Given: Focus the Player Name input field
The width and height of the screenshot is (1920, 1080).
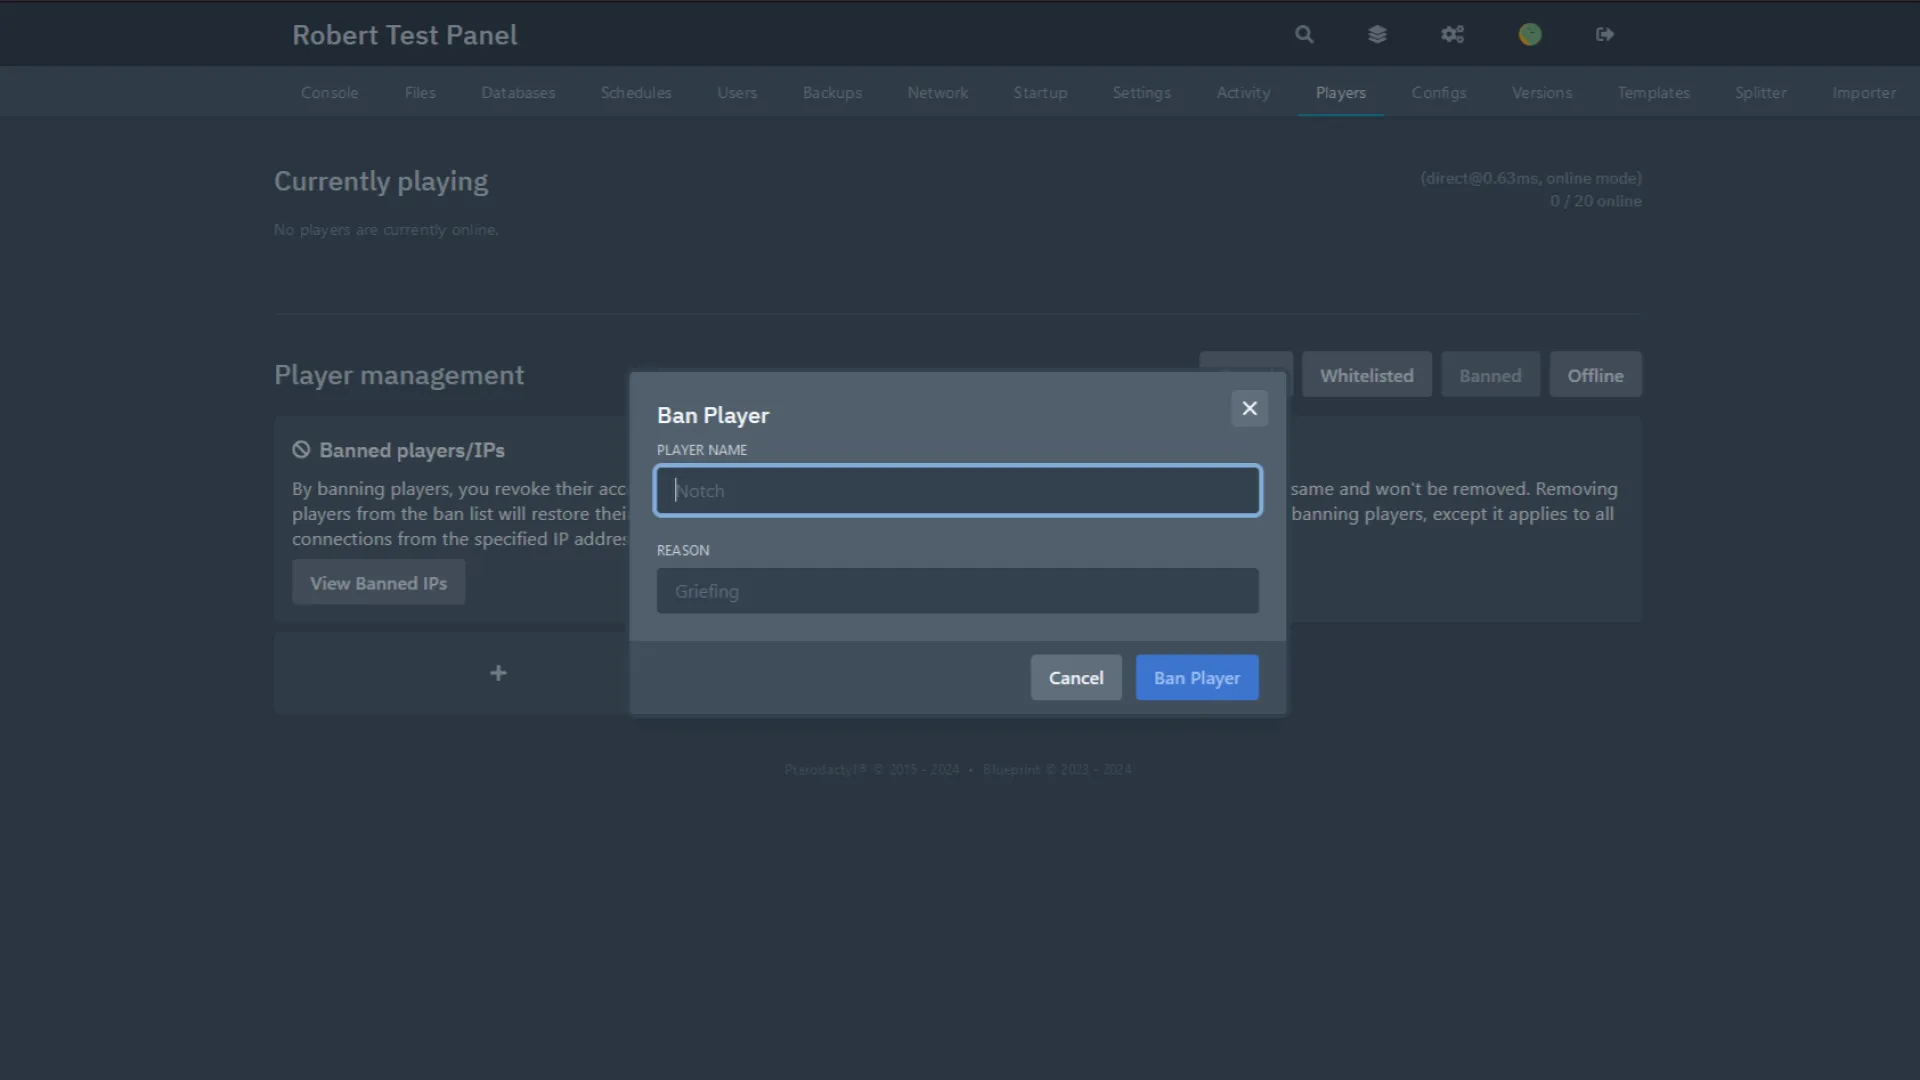Looking at the screenshot, I should [957, 490].
